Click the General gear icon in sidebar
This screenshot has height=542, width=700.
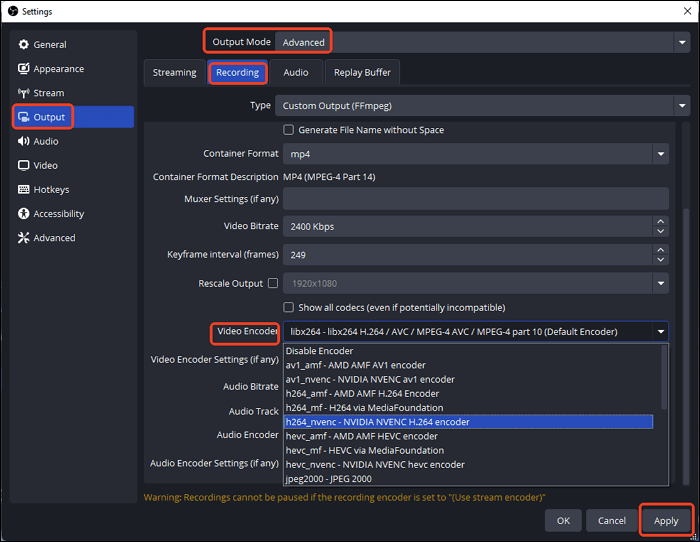pyautogui.click(x=24, y=45)
